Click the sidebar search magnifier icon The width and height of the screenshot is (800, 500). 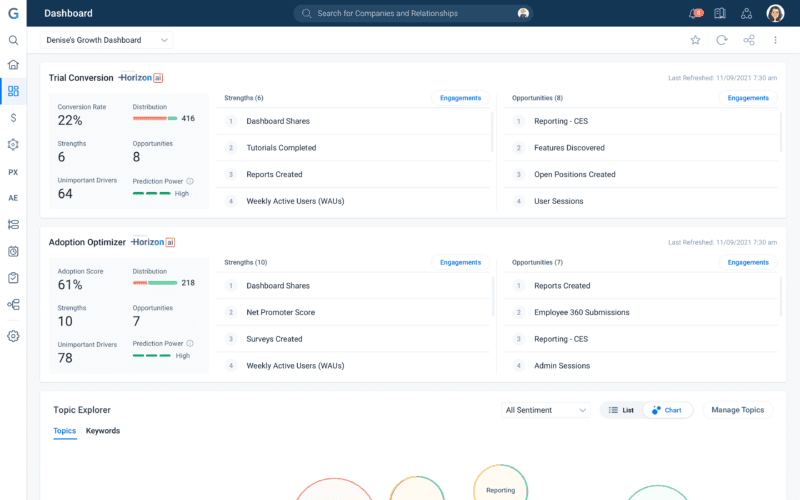[13, 40]
